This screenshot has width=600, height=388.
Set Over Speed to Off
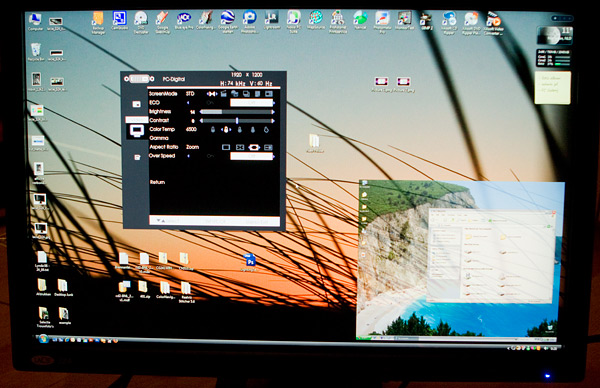251,156
